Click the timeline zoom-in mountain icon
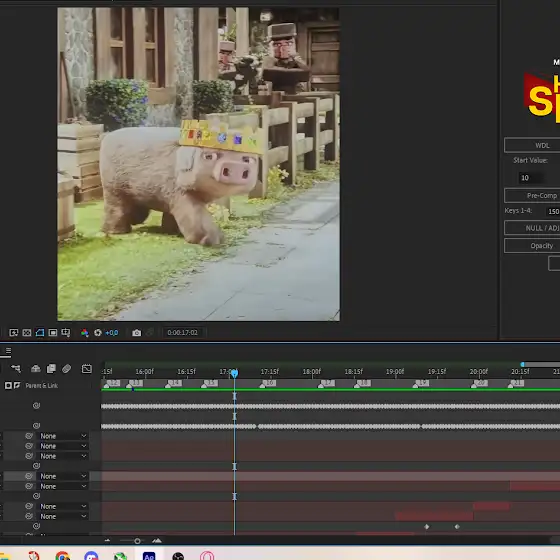 point(156,541)
